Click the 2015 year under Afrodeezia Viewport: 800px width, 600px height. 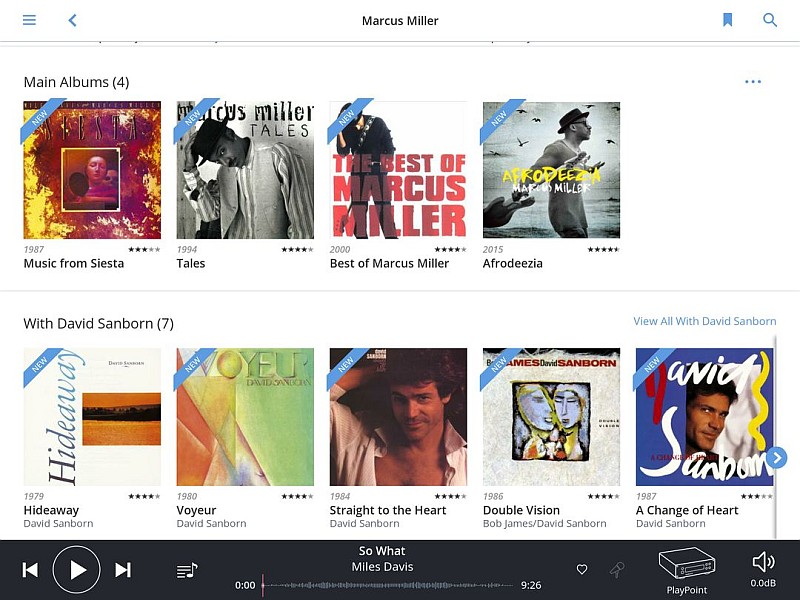493,249
